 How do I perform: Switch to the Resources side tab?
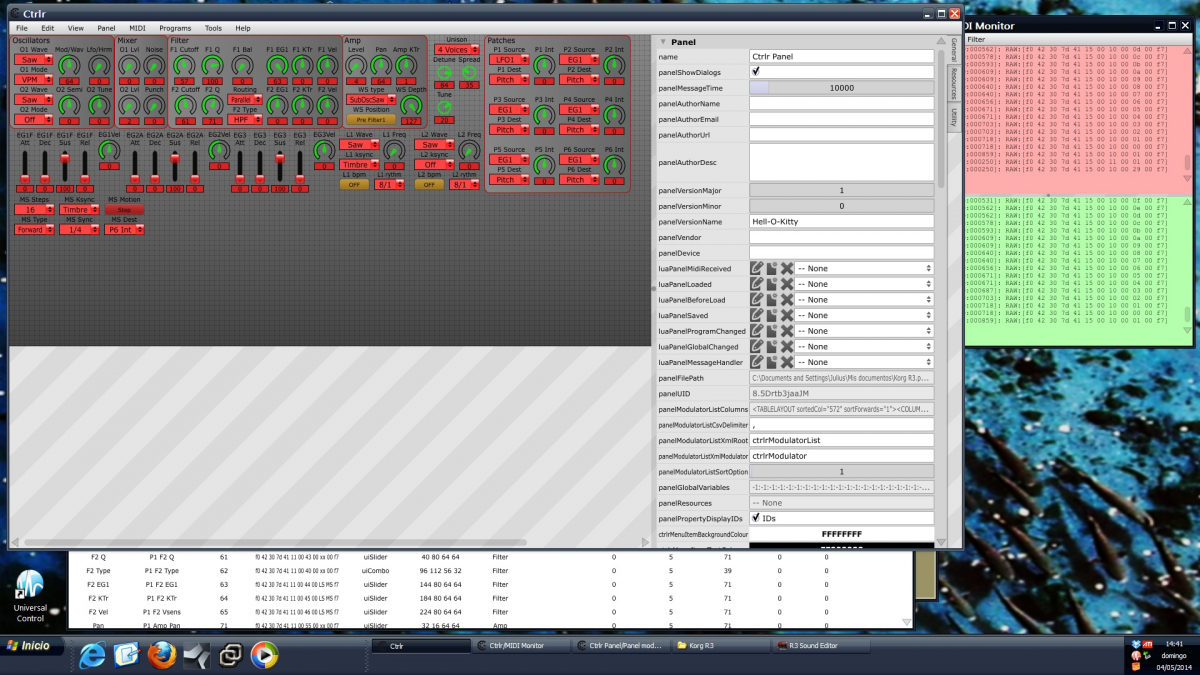[954, 84]
